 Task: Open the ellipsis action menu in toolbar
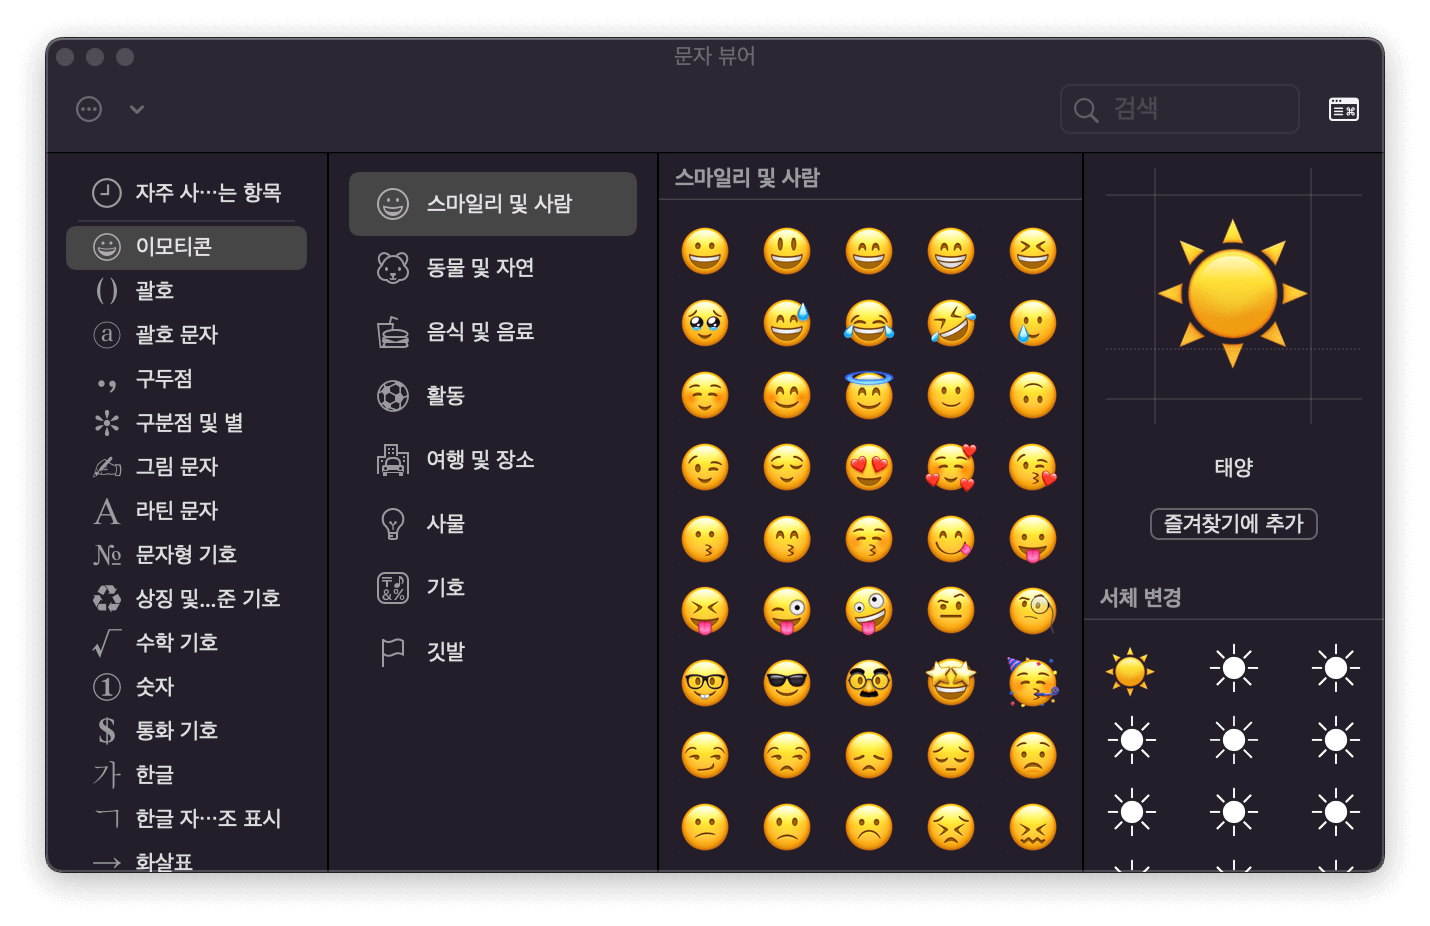89,109
